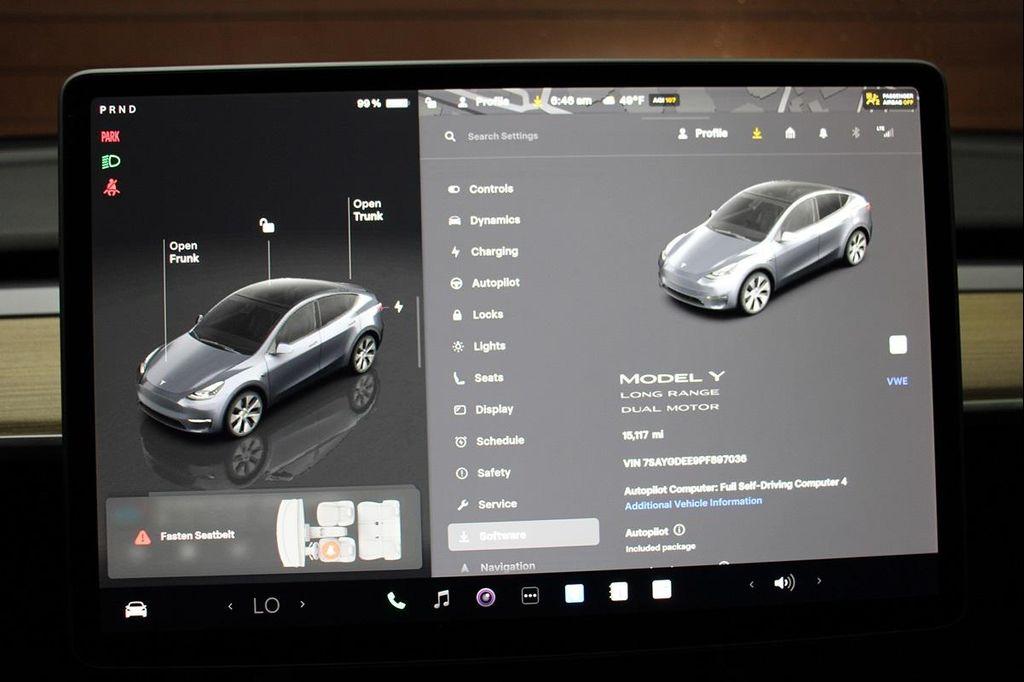Adjust the speaker volume control
The image size is (1024, 682).
(x=783, y=581)
